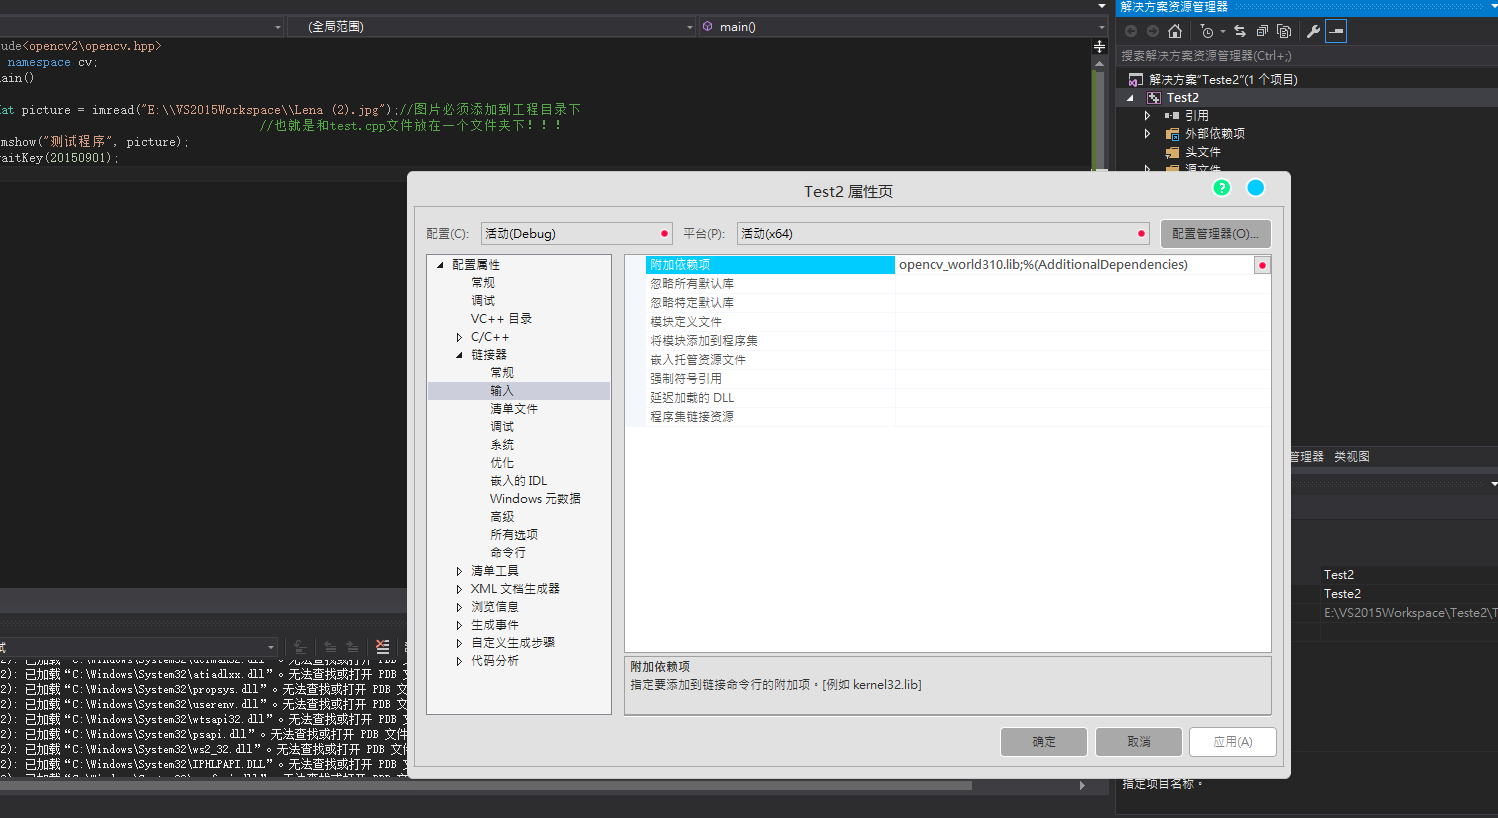Select Windows 元数据 tree item

point(535,499)
